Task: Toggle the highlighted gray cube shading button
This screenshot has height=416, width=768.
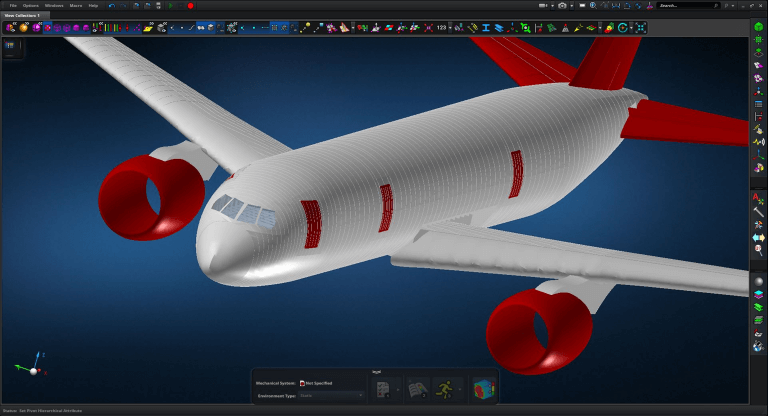Action: click(211, 28)
